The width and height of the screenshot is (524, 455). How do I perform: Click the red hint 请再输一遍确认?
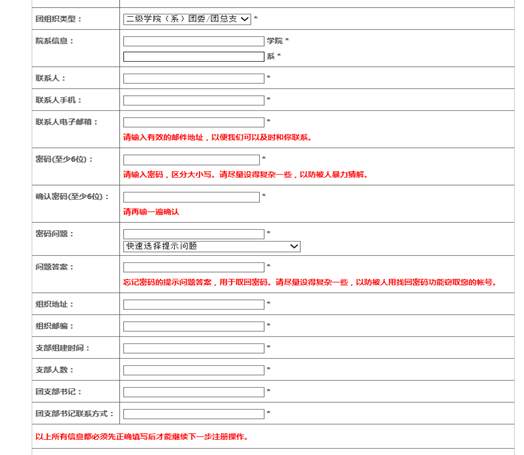151,212
